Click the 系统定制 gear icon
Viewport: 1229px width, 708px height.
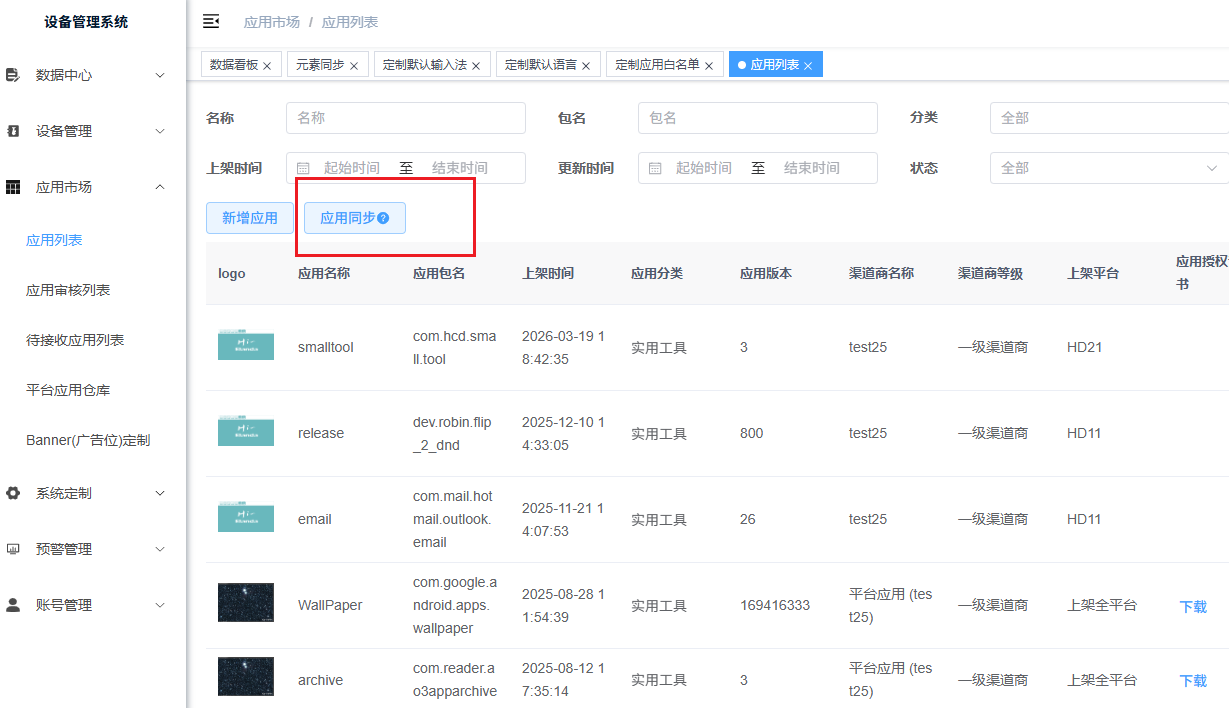[x=13, y=493]
